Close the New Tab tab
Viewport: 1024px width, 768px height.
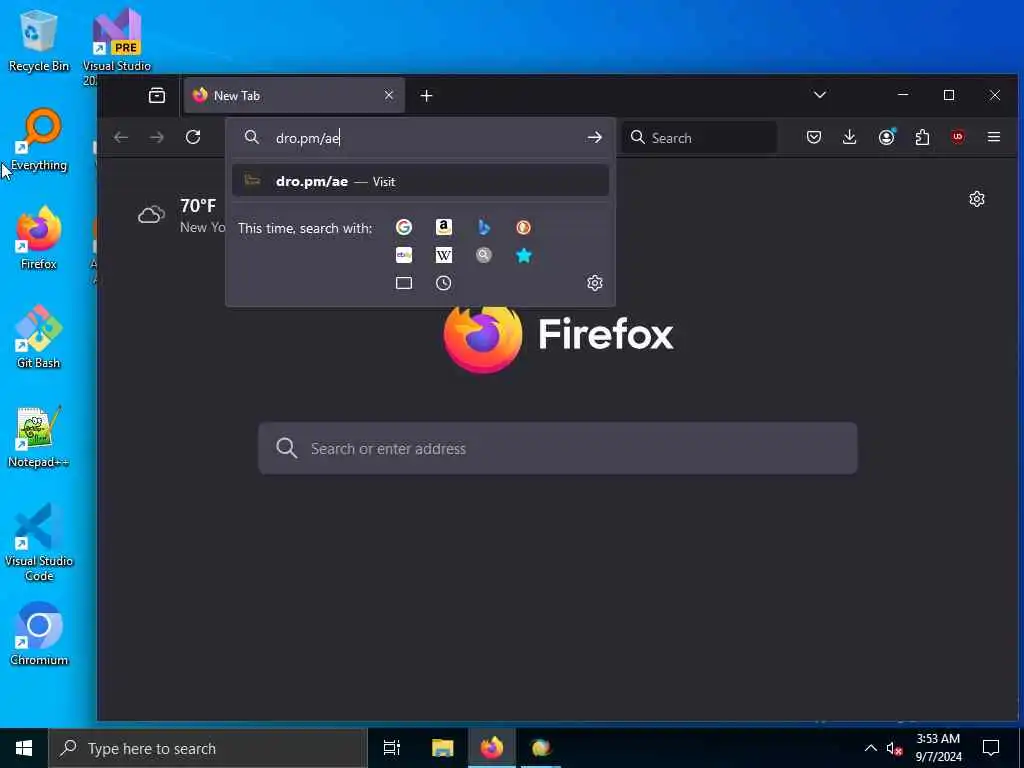[x=389, y=95]
